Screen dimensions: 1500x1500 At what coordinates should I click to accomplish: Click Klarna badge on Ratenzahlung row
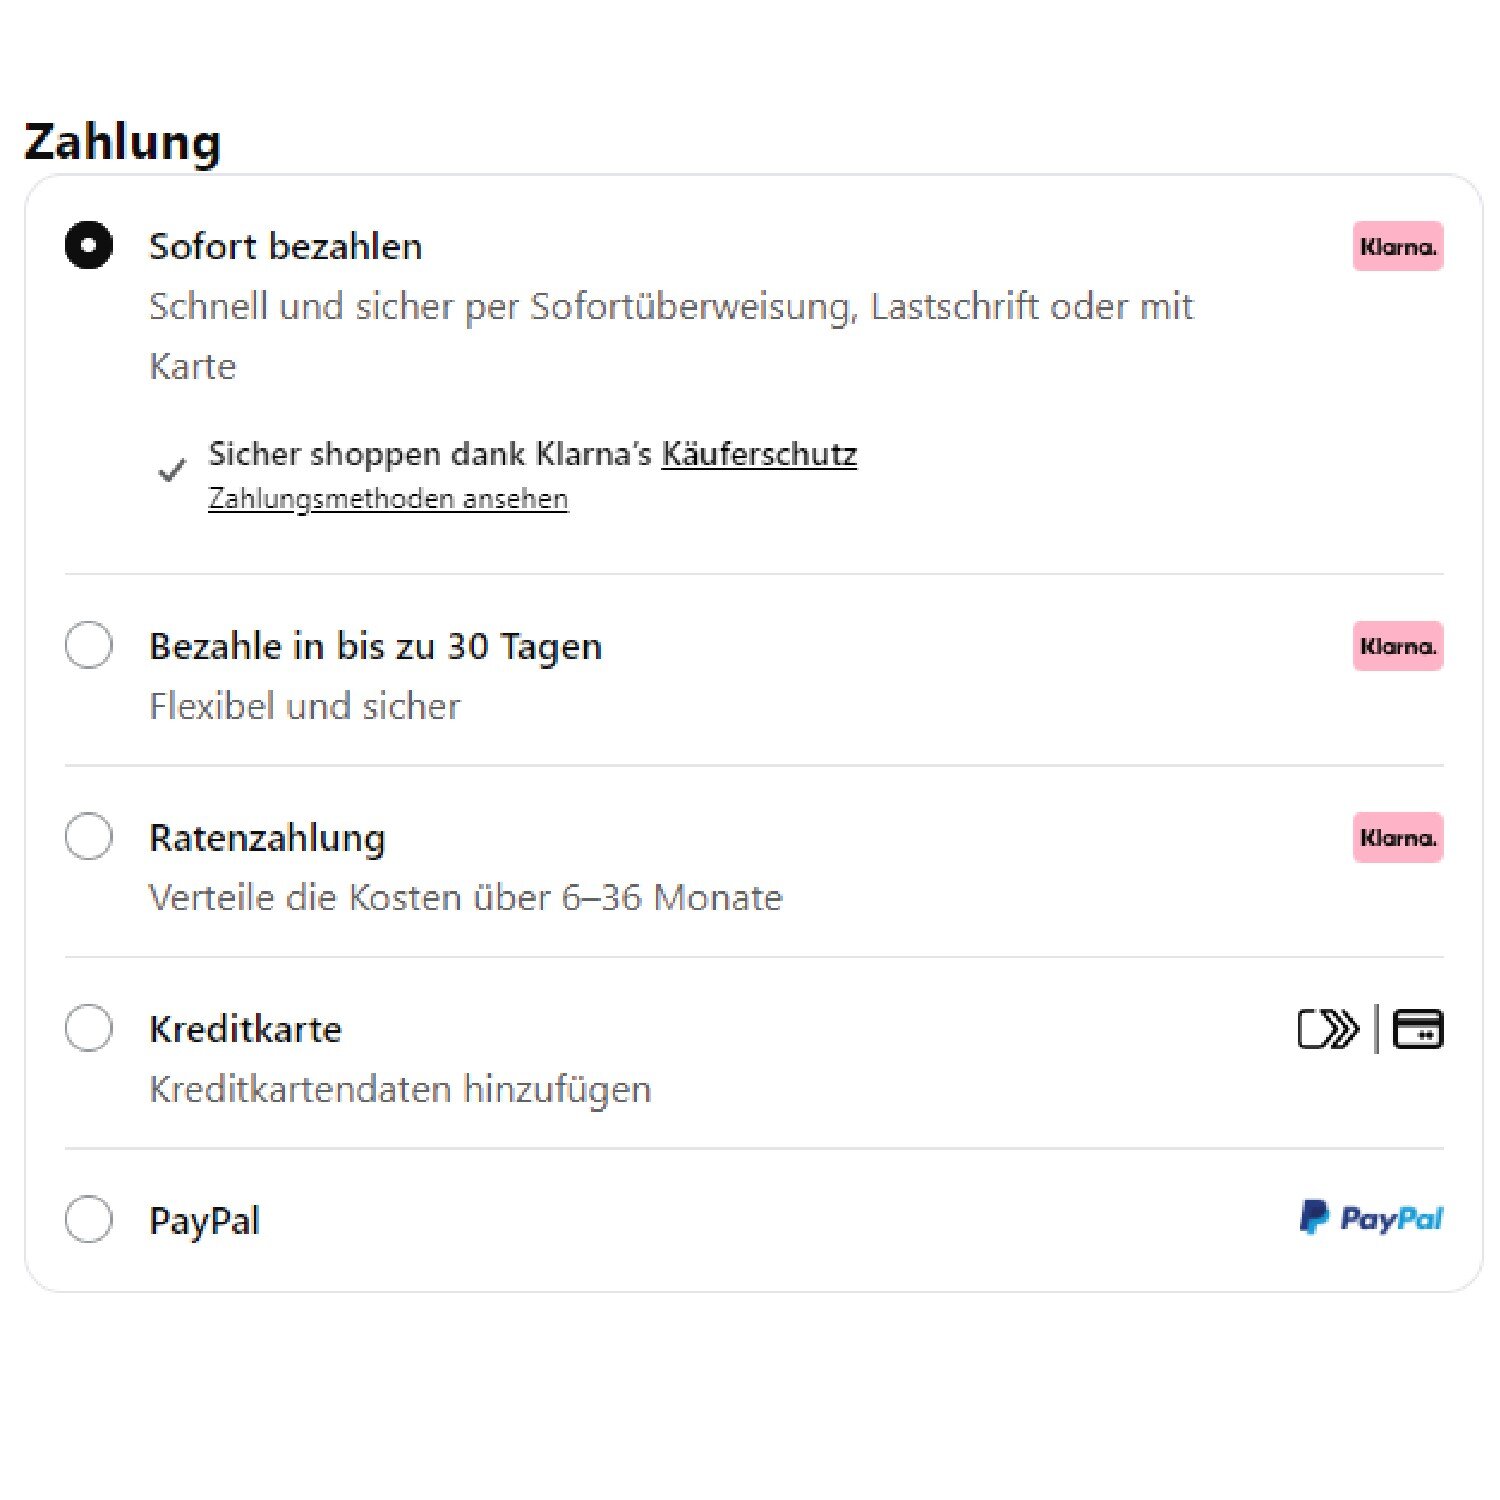pyautogui.click(x=1397, y=837)
